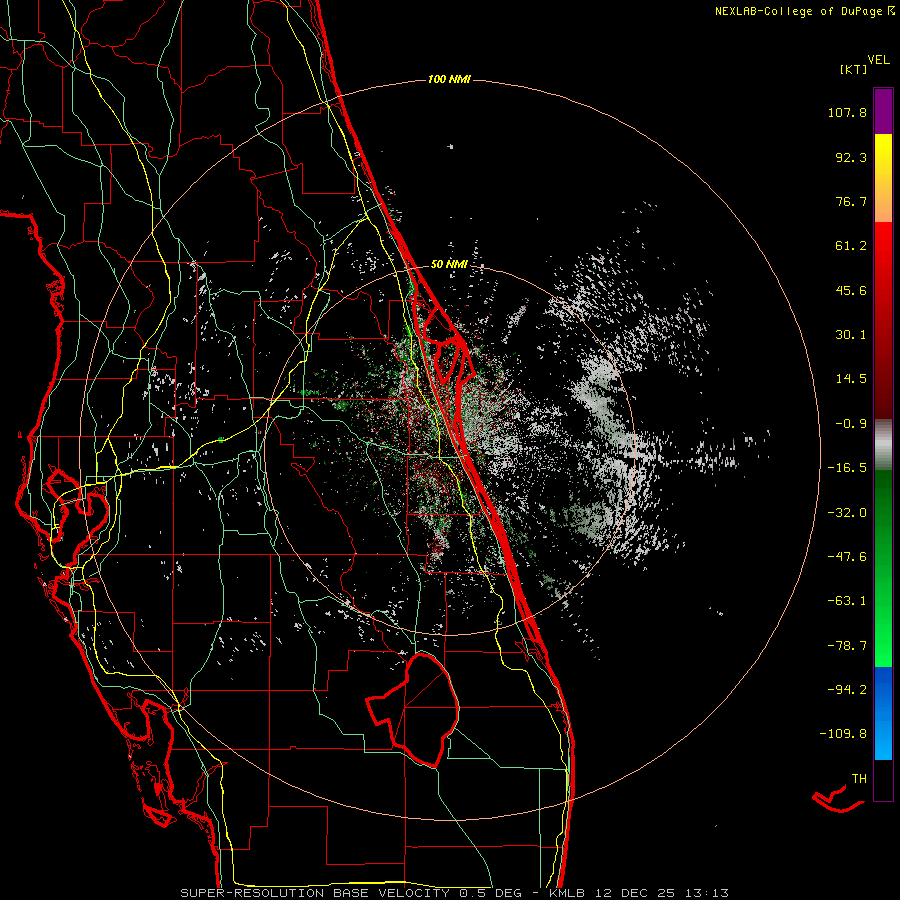Click the 30.1 velocity scale value
Screen dimensions: 900x900
click(851, 335)
